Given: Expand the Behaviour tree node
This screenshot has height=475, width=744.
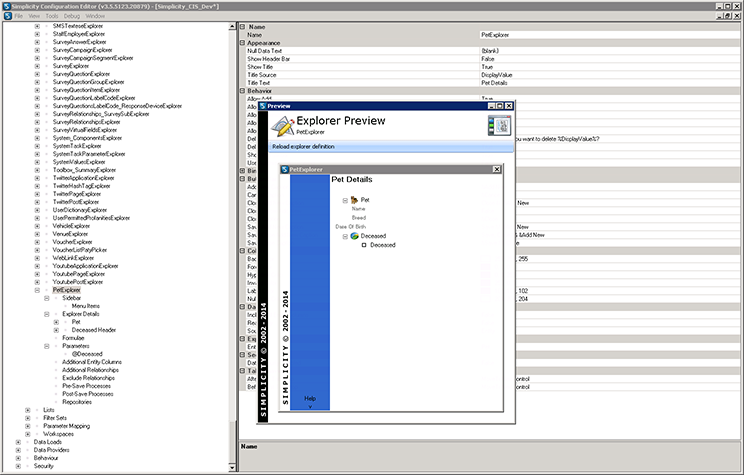Looking at the screenshot, I should point(18,458).
